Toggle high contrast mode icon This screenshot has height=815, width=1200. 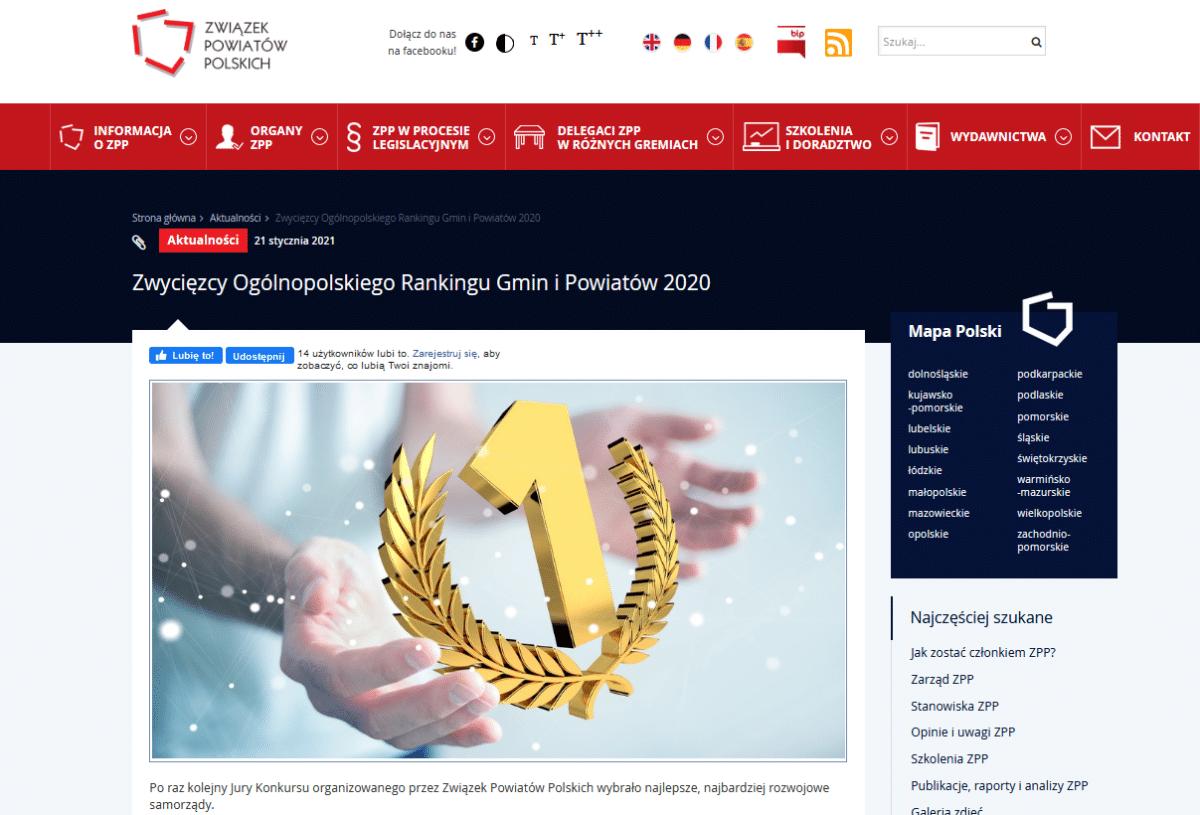[x=505, y=42]
